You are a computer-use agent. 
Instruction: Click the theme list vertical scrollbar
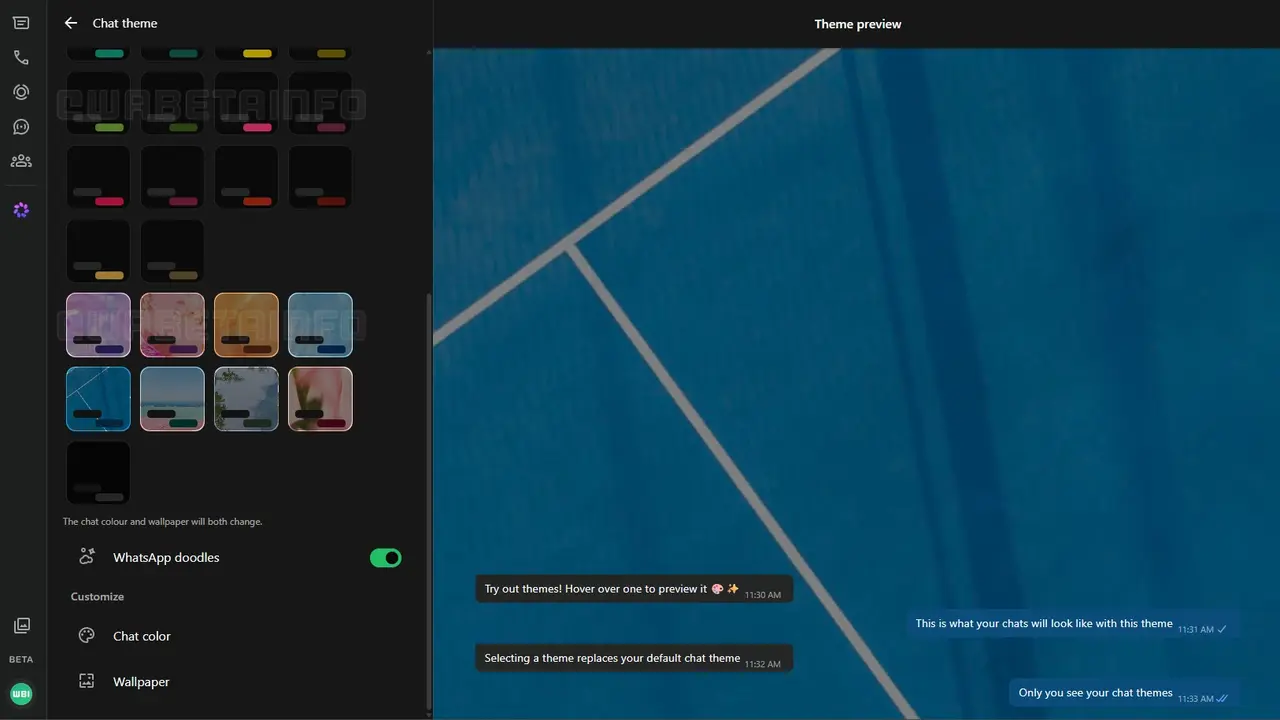point(429,500)
